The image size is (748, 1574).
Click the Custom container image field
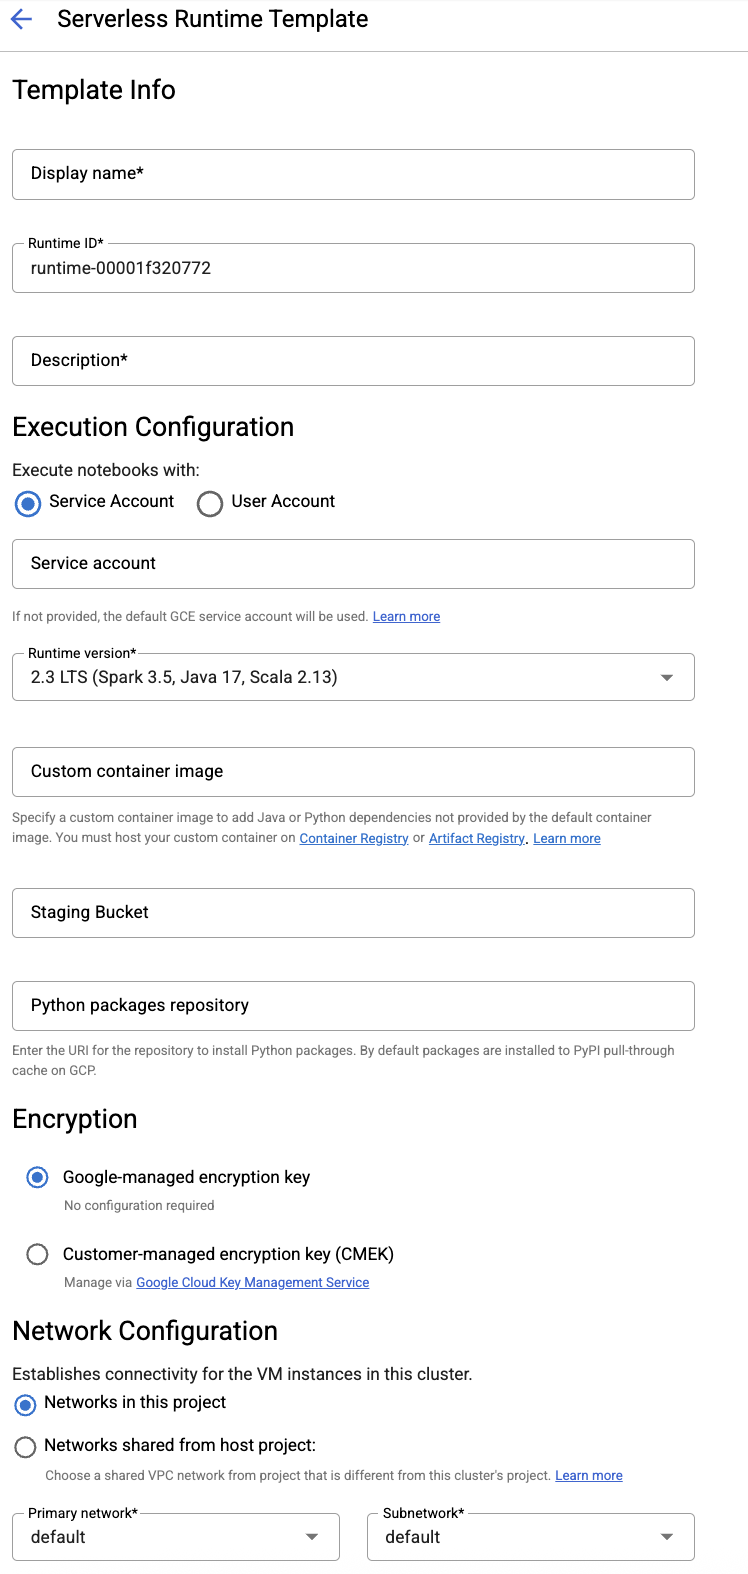click(x=353, y=772)
